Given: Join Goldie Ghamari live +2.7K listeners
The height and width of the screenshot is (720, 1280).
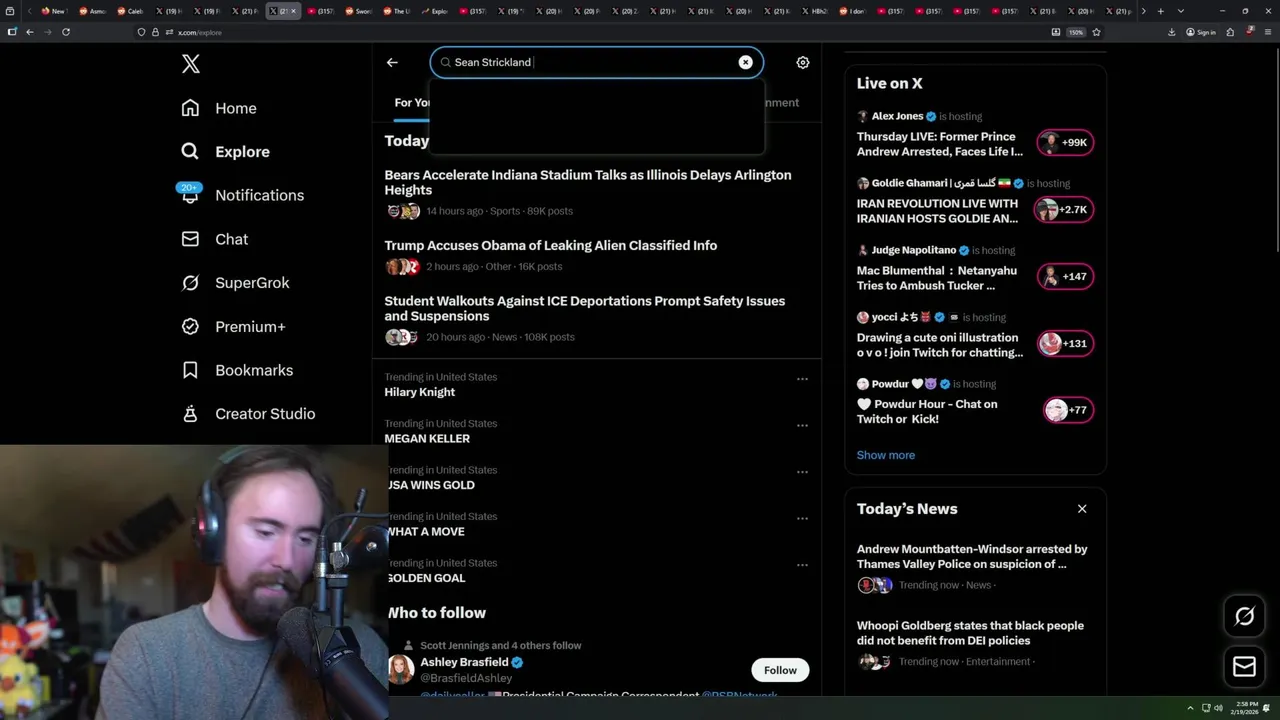Looking at the screenshot, I should [x=1065, y=209].
